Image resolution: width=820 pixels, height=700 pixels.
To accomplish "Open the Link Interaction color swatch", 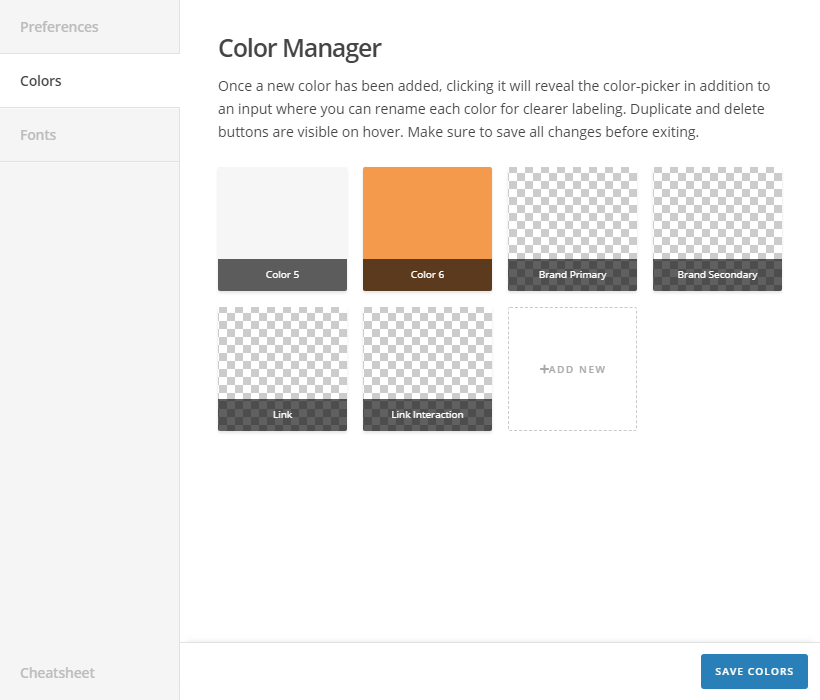I will pos(427,353).
